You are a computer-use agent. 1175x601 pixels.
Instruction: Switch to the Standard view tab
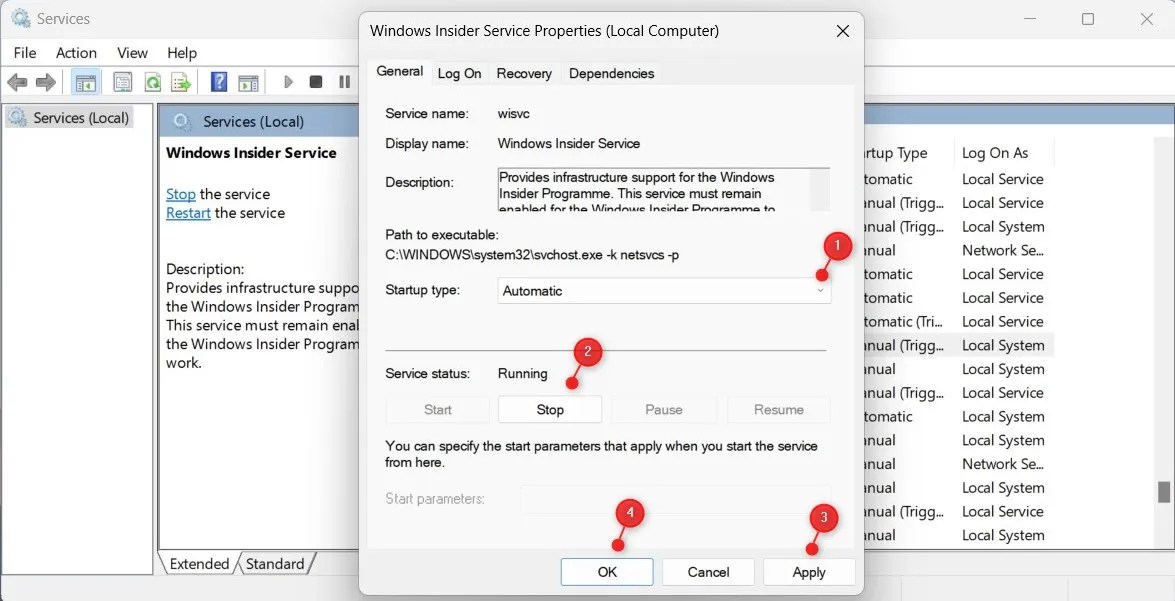[275, 563]
